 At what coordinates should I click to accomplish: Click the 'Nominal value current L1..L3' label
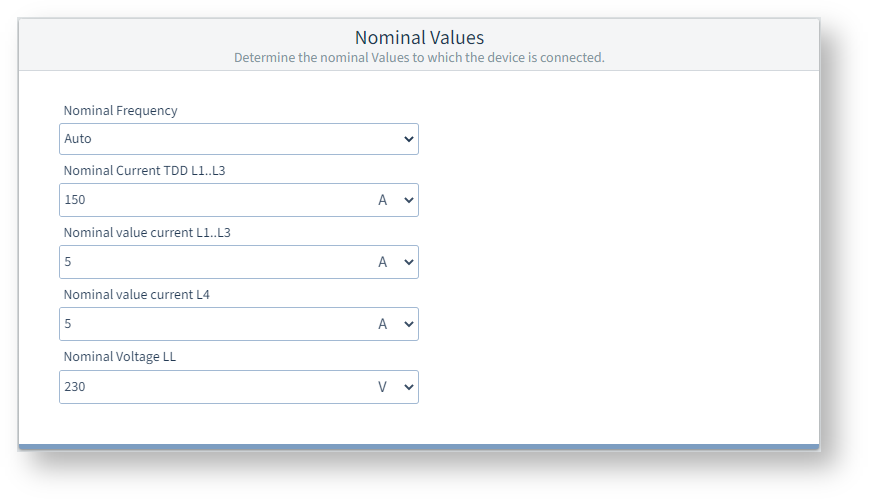pyautogui.click(x=147, y=233)
